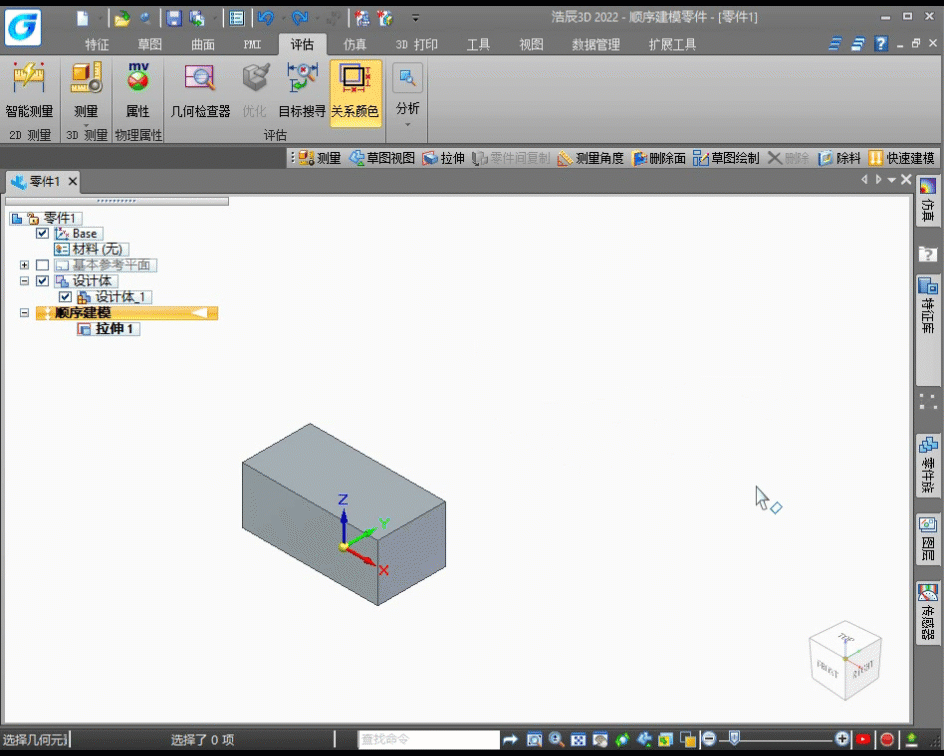944x756 pixels.
Task: Select the 拉伸 1 feature in tree
Action: point(108,329)
